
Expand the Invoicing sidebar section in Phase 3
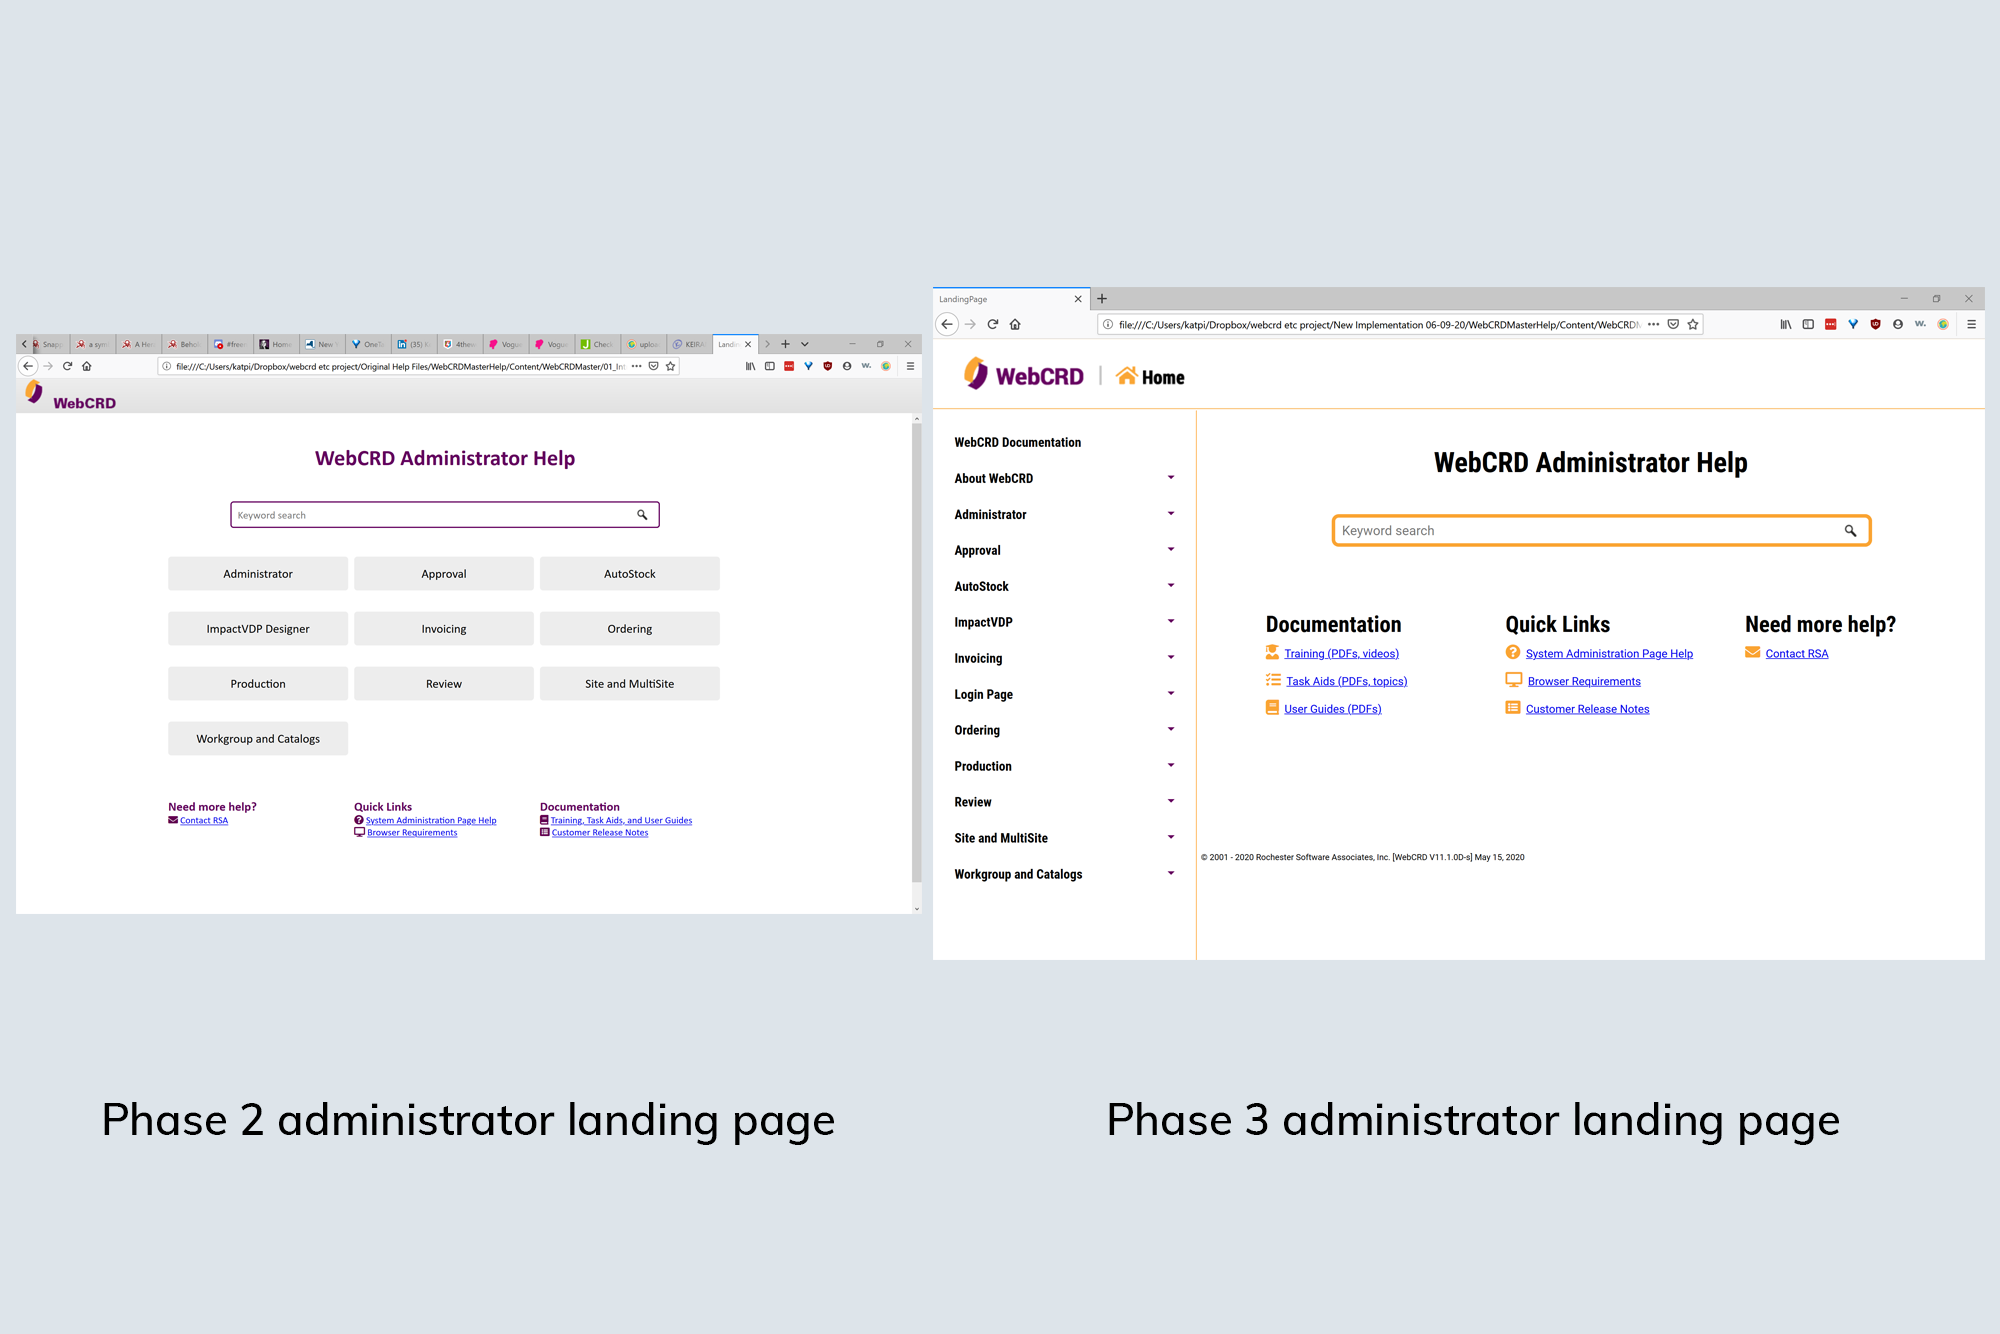1171,658
